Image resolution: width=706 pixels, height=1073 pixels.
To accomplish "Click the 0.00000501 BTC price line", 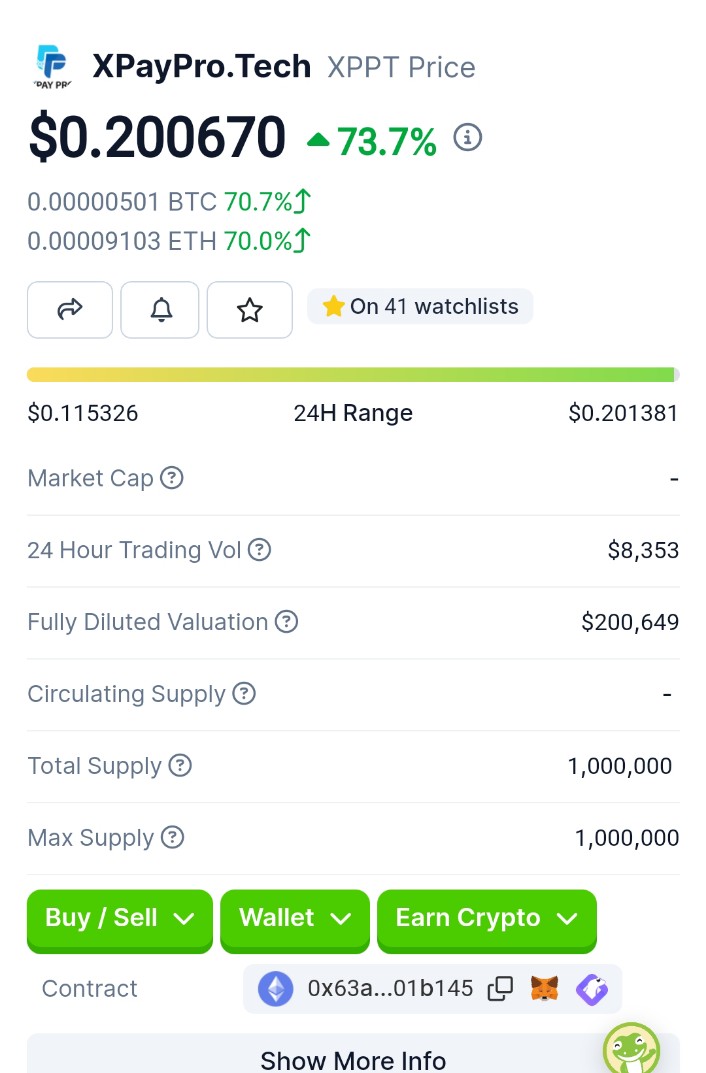I will coord(168,202).
